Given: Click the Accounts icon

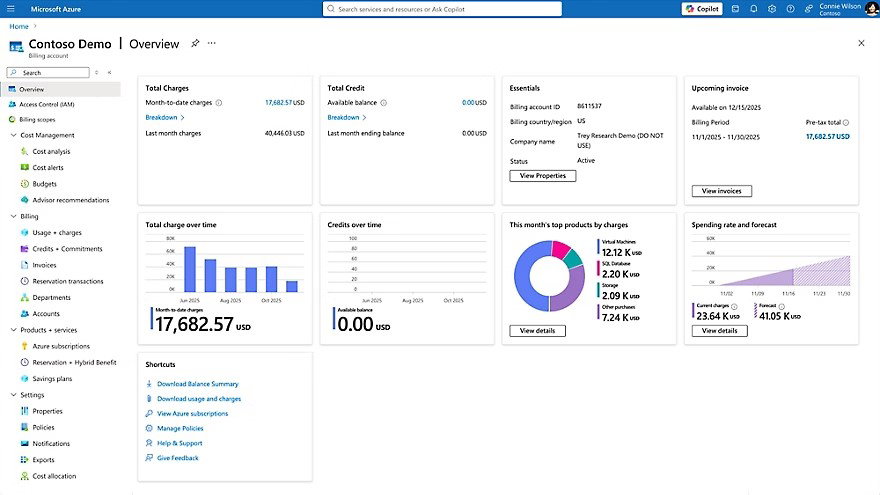Looking at the screenshot, I should pos(25,314).
